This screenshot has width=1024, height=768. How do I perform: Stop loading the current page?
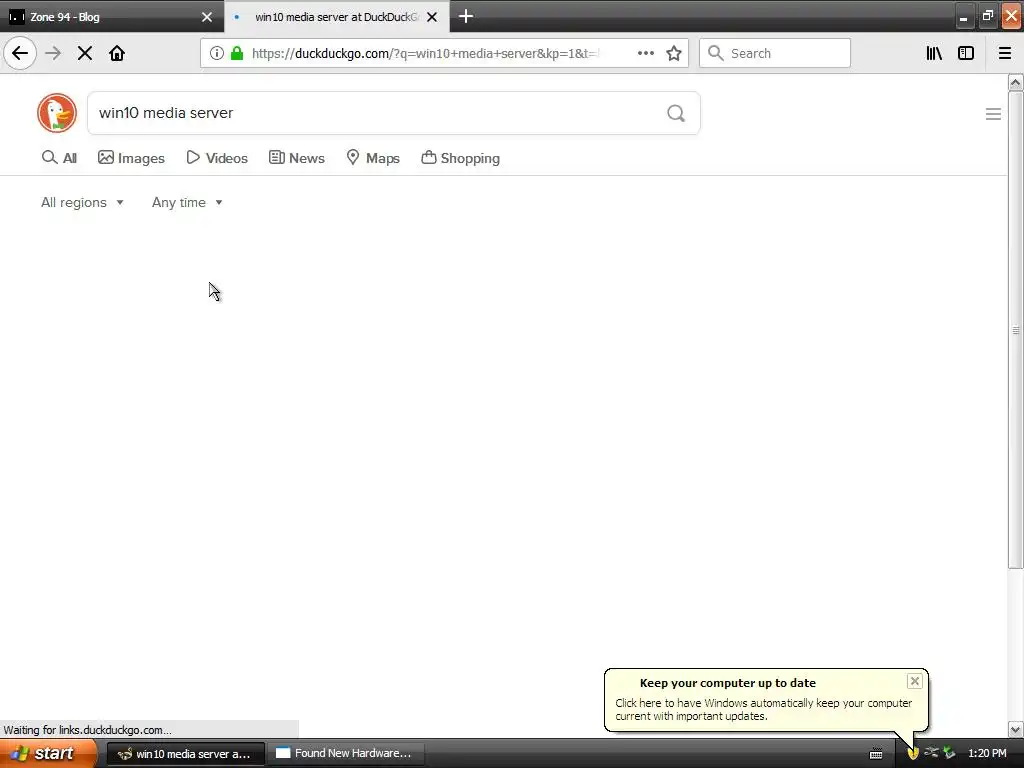(x=85, y=53)
